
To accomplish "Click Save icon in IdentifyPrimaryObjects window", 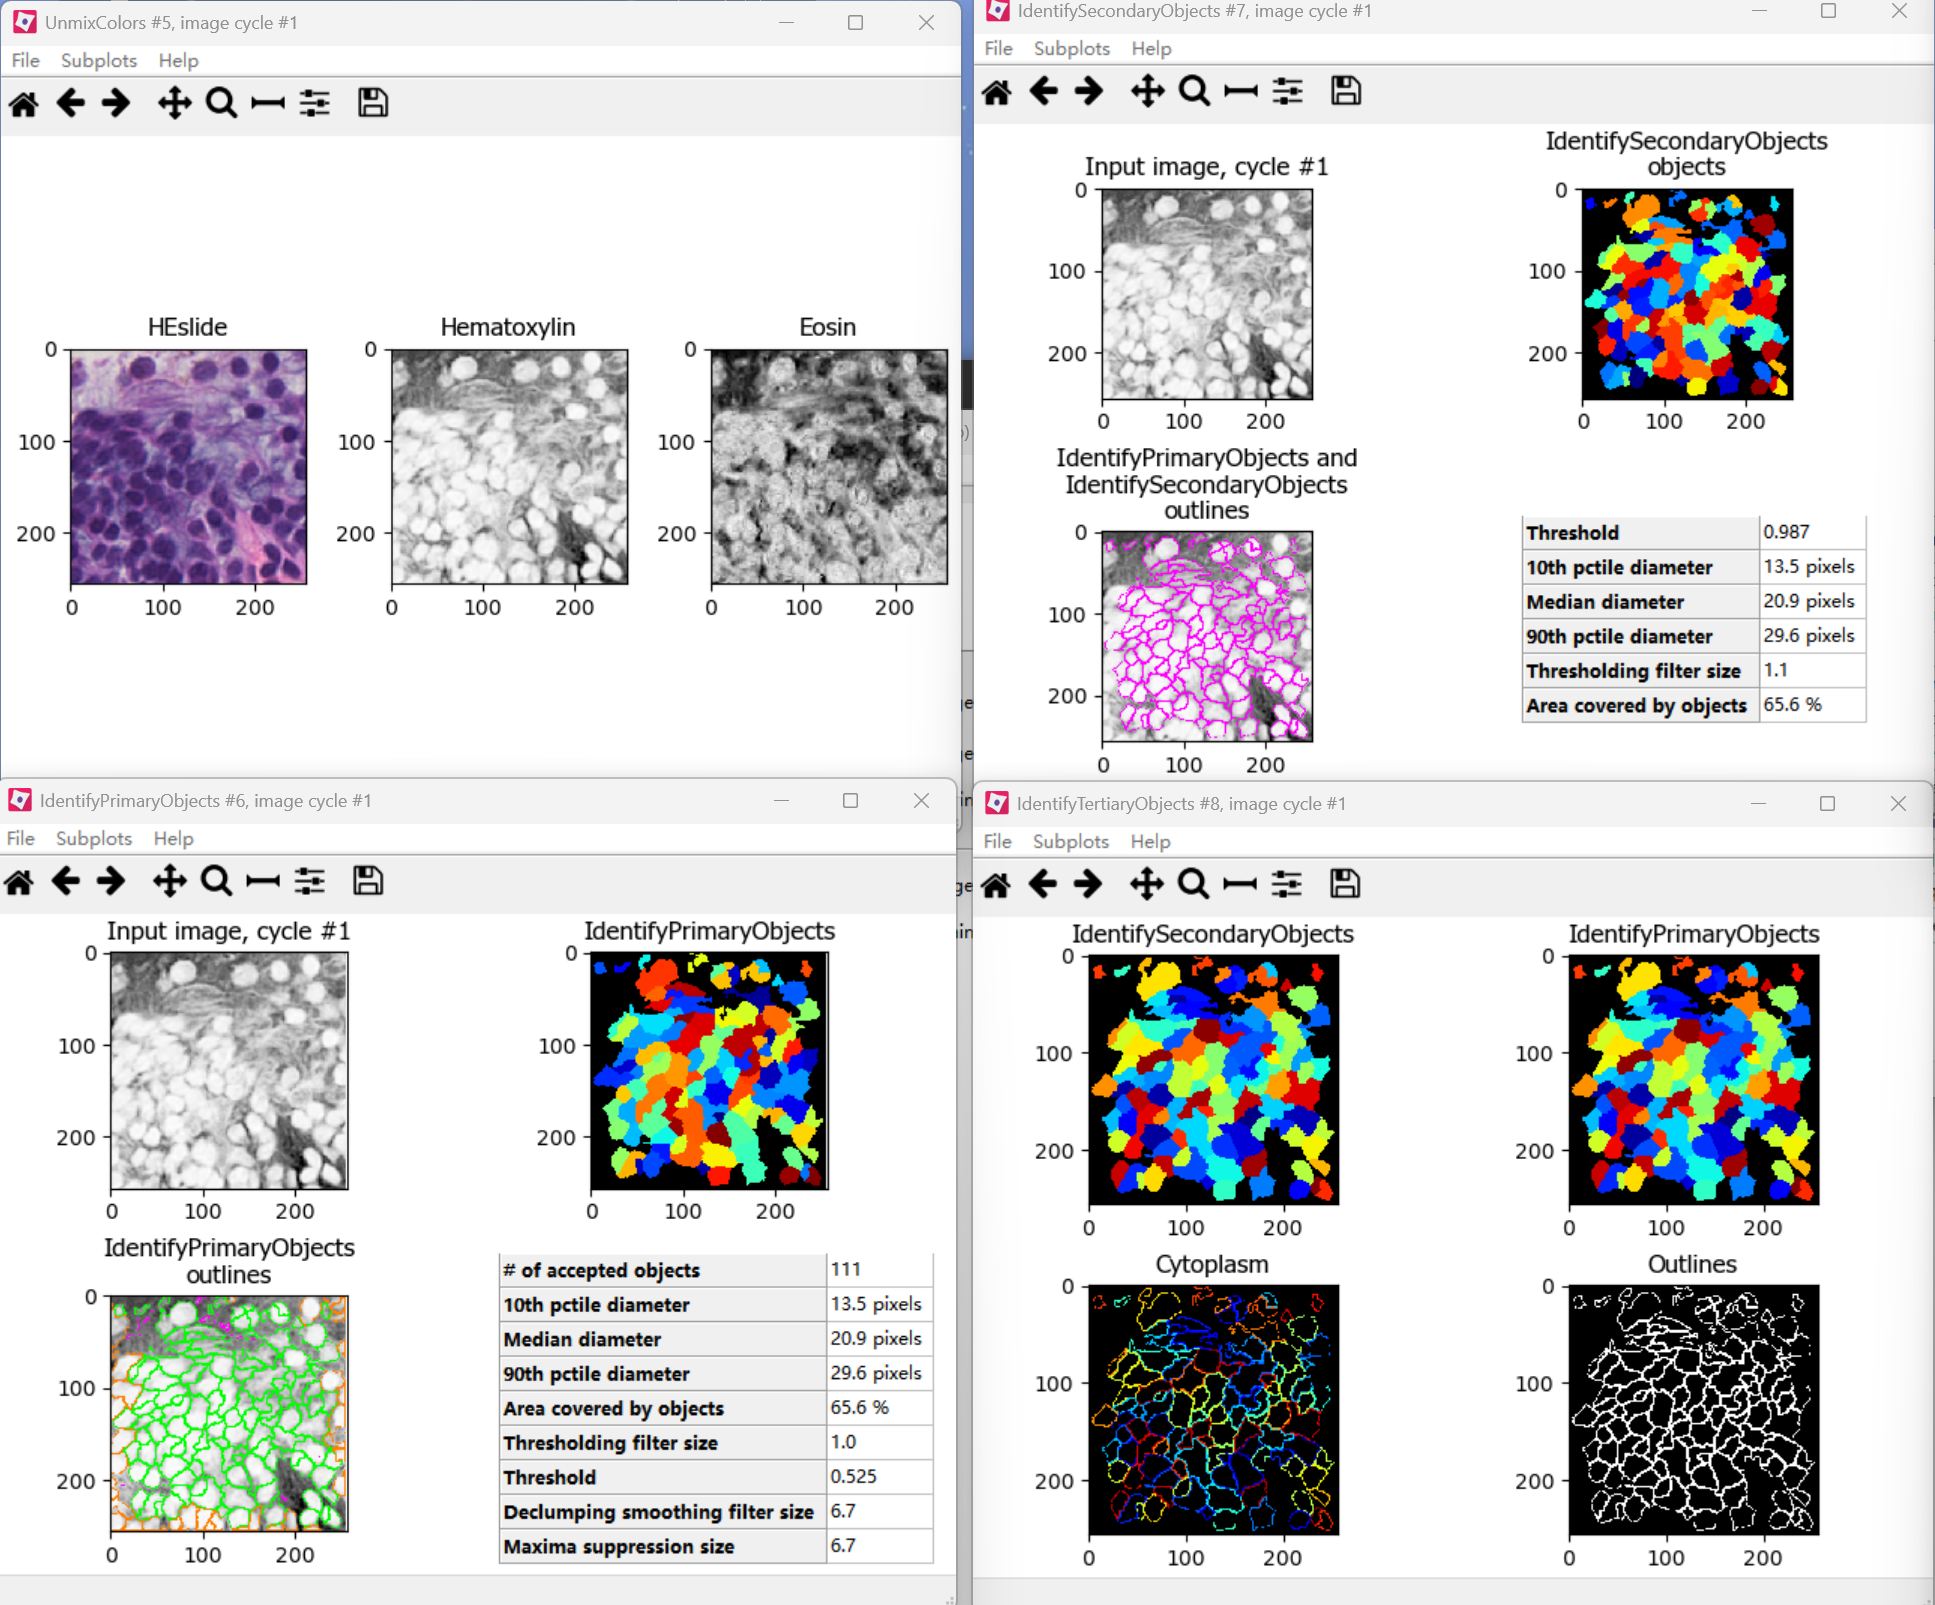I will click(368, 882).
